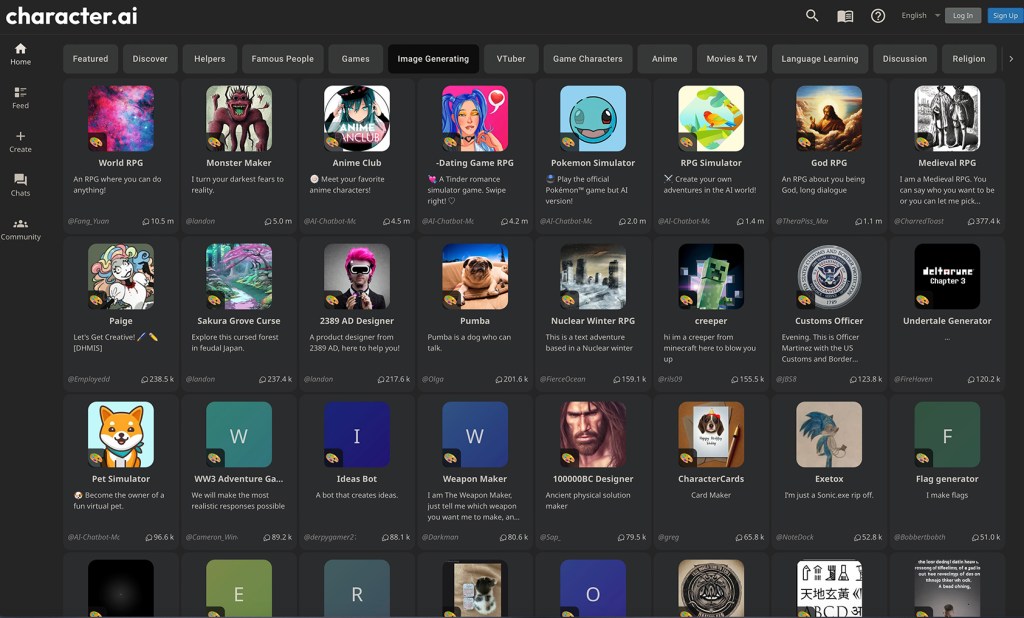Click creator @FierceOcean under Nuclear Winter RPG
This screenshot has width=1024, height=618.
[563, 379]
